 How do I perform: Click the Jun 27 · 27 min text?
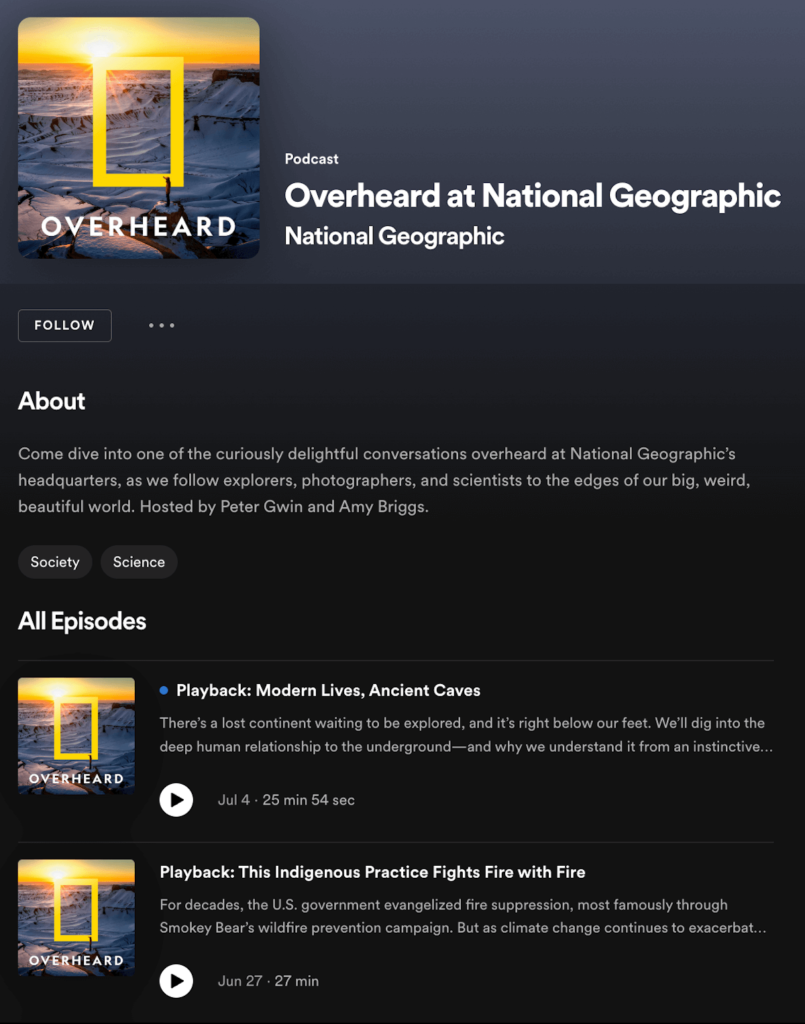click(x=268, y=981)
